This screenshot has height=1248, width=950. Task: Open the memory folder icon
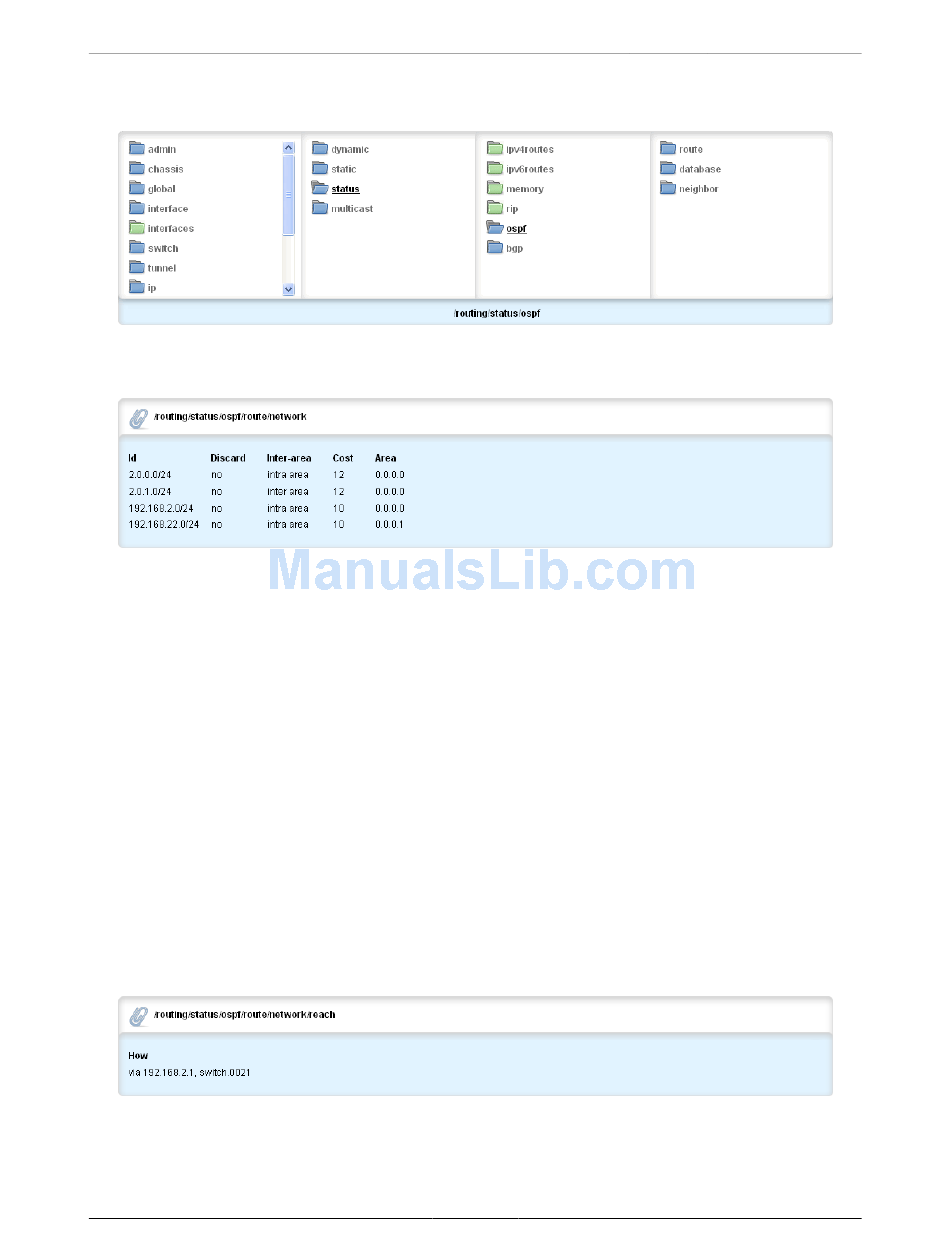tap(495, 188)
